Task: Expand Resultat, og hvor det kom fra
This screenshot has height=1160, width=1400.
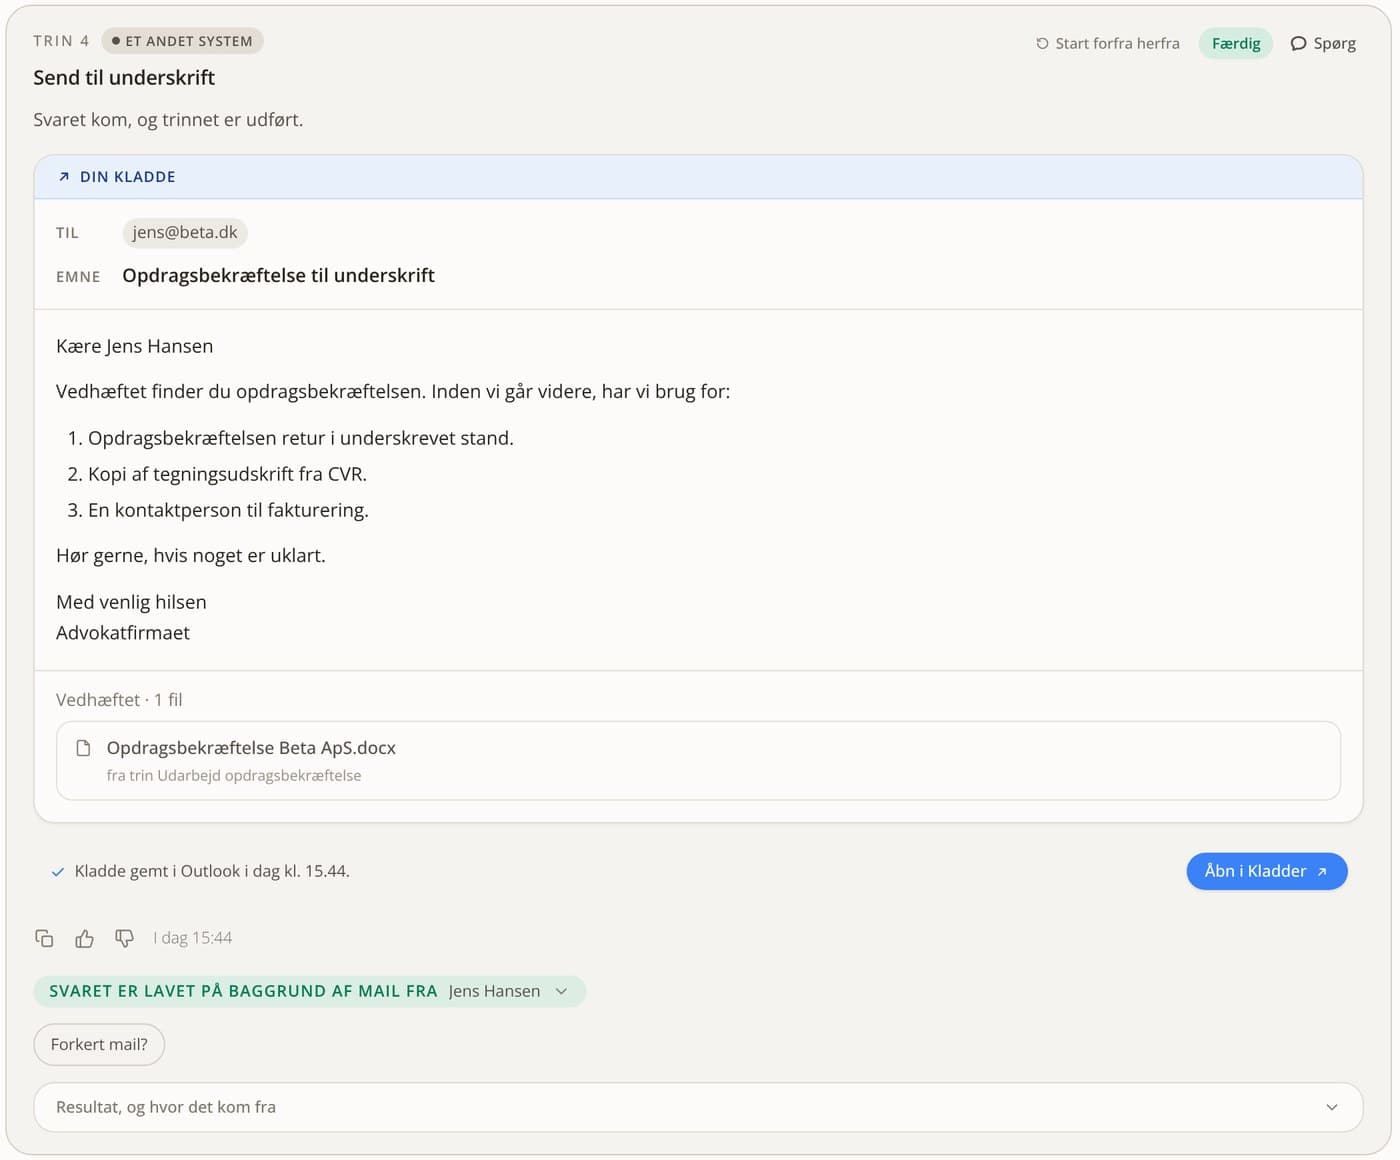Action: pyautogui.click(x=698, y=1107)
